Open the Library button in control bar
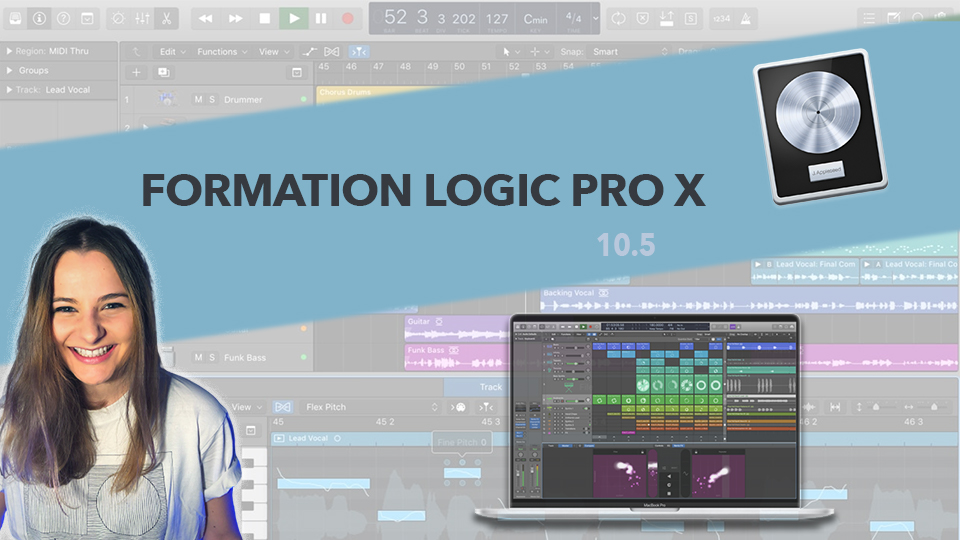 click(15, 18)
